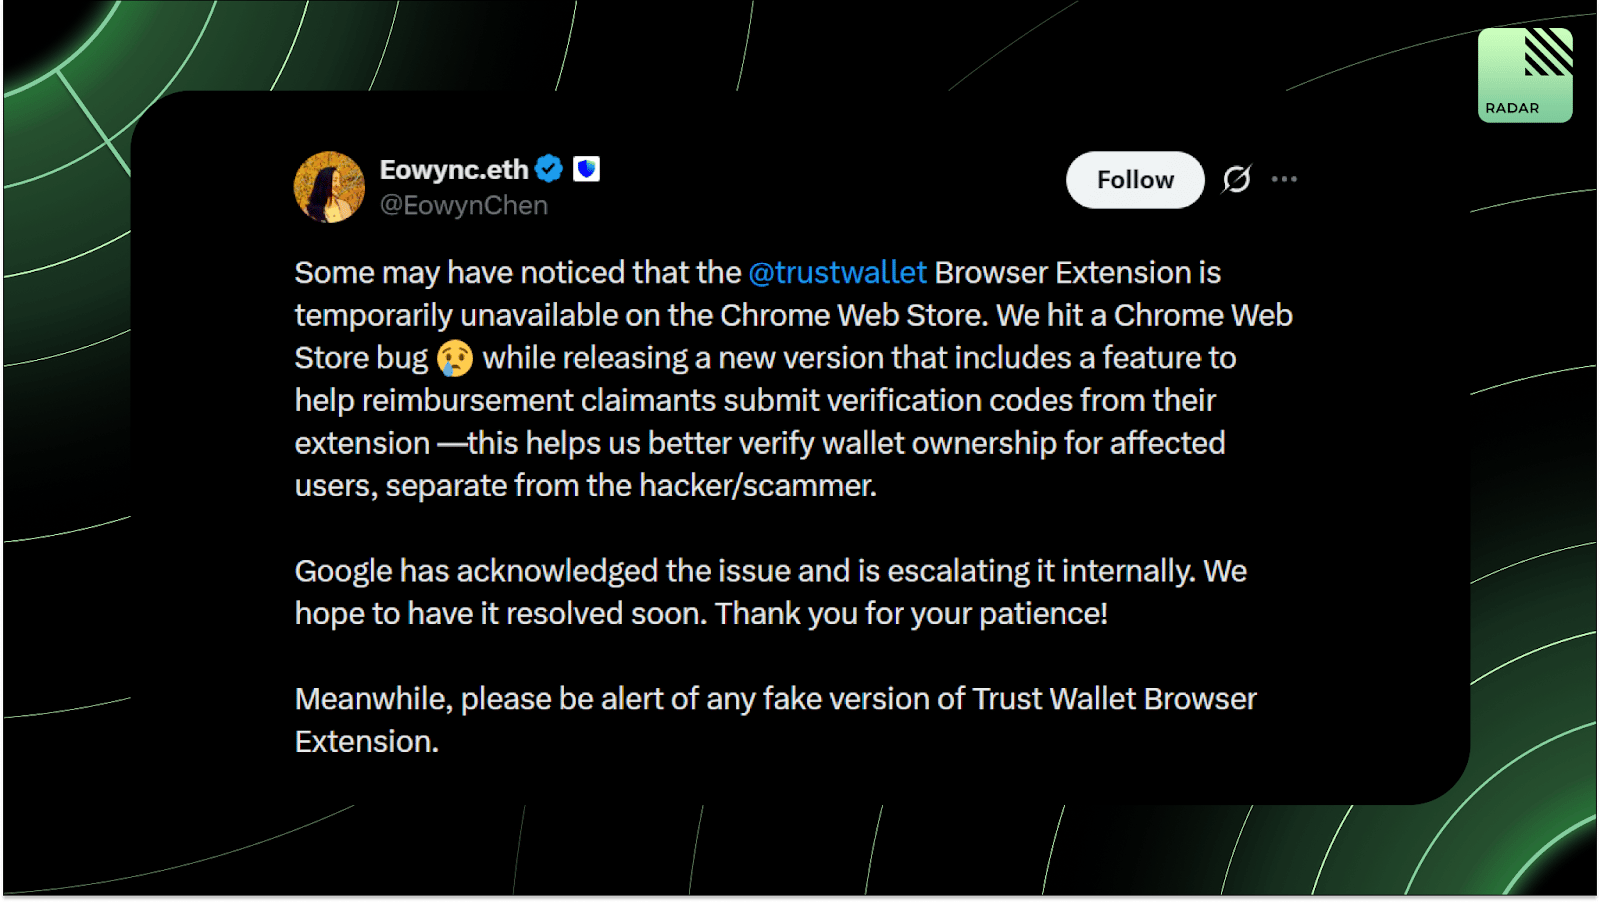Click 'Thank you for your patience!' text
This screenshot has width=1600, height=902.
[x=911, y=613]
